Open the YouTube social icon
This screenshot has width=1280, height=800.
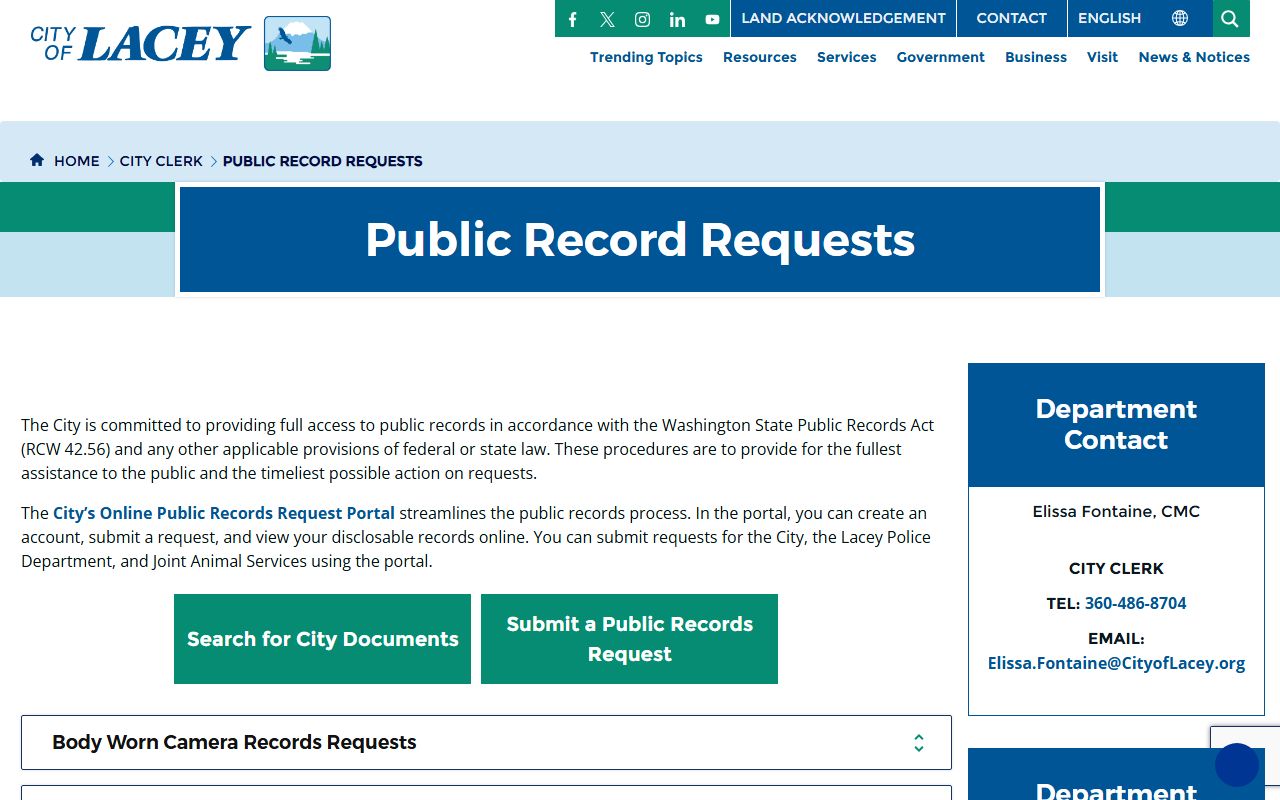tap(712, 19)
